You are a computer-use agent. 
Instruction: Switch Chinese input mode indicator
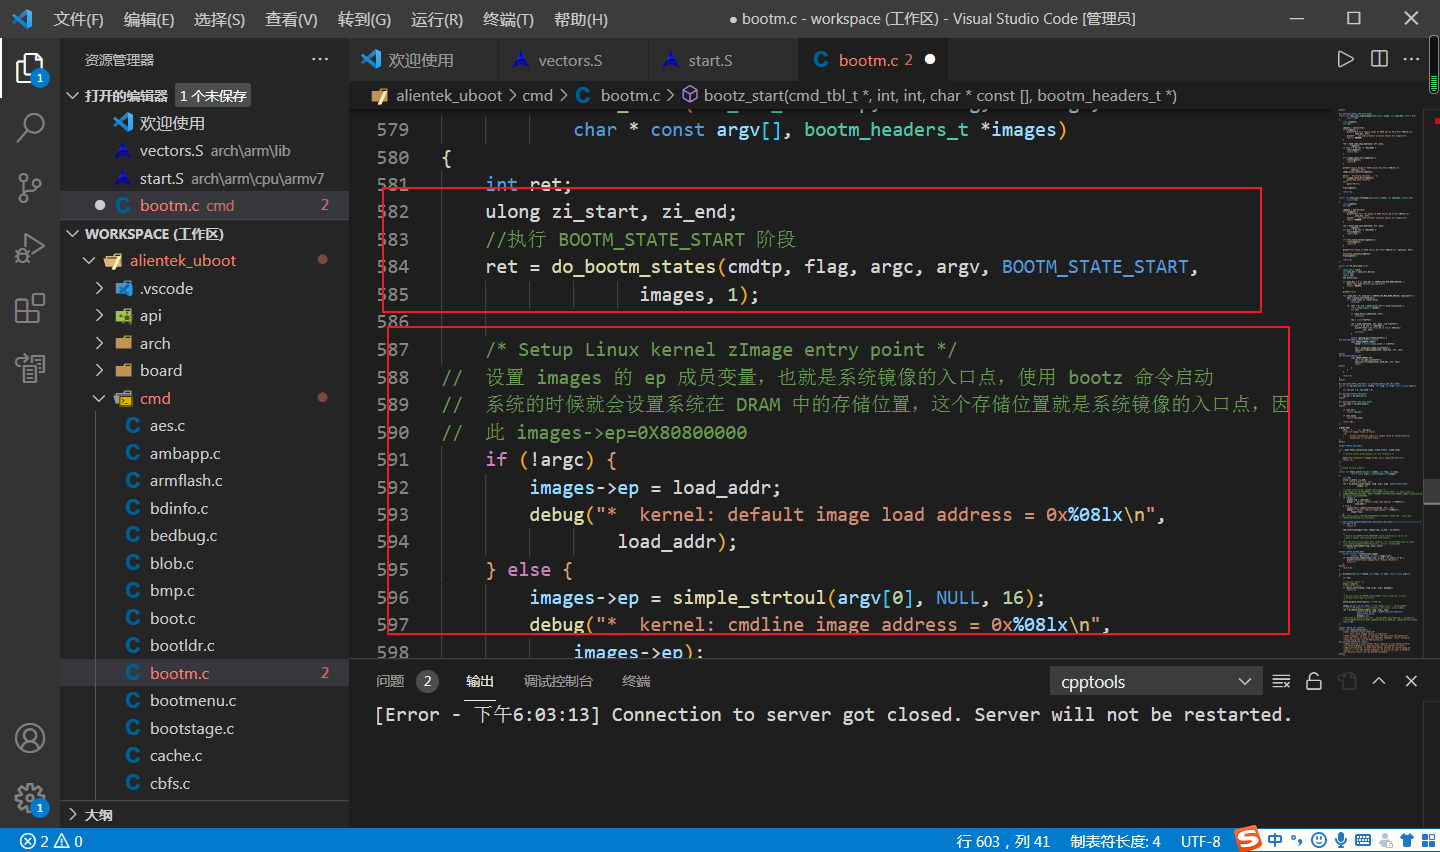1275,840
